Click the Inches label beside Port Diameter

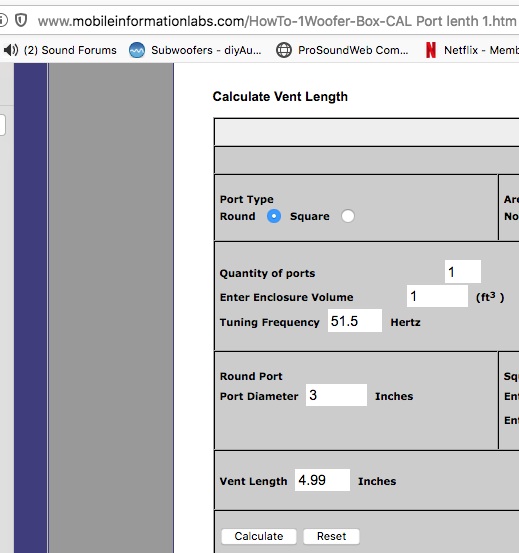pos(394,396)
